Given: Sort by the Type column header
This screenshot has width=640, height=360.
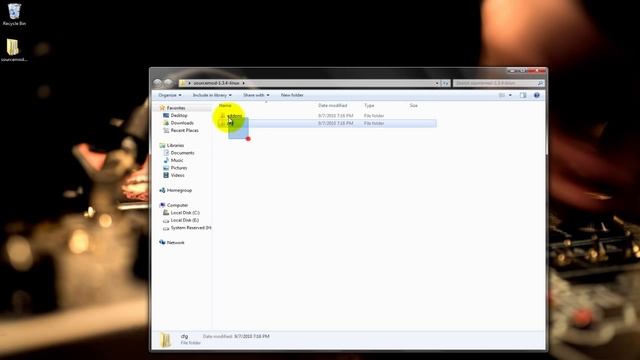Looking at the screenshot, I should pos(369,105).
